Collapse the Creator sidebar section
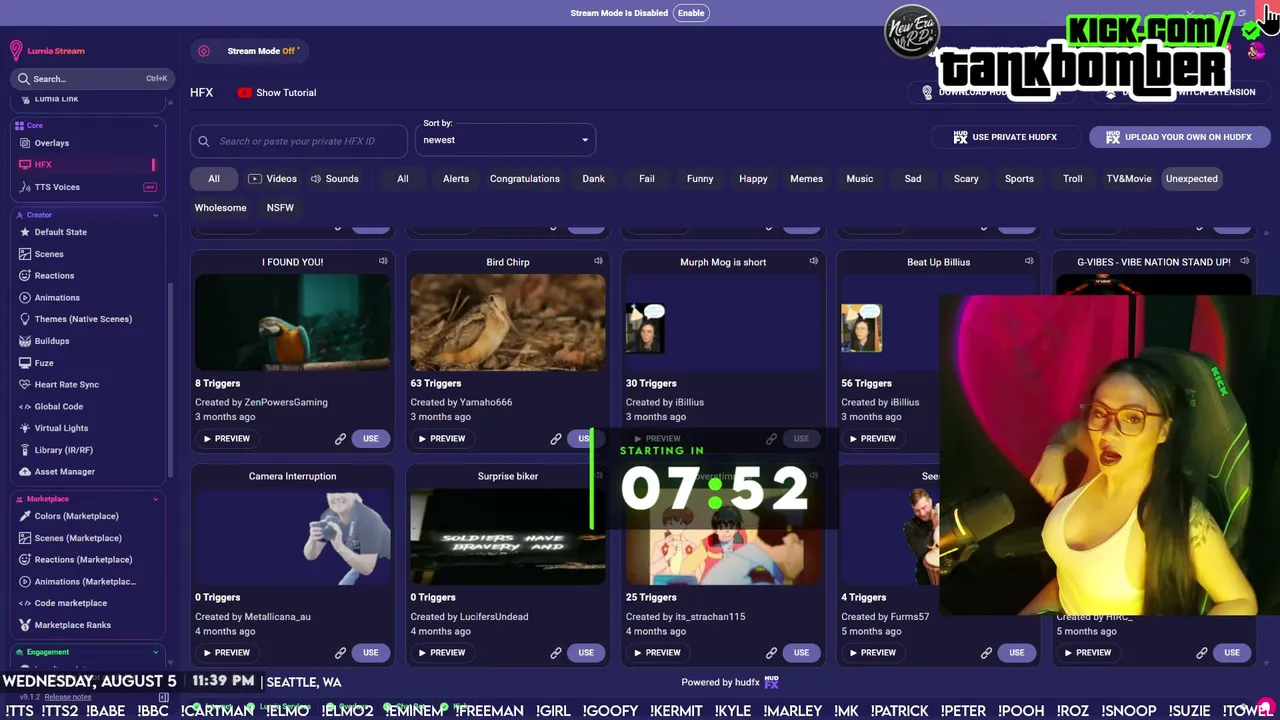 point(156,215)
